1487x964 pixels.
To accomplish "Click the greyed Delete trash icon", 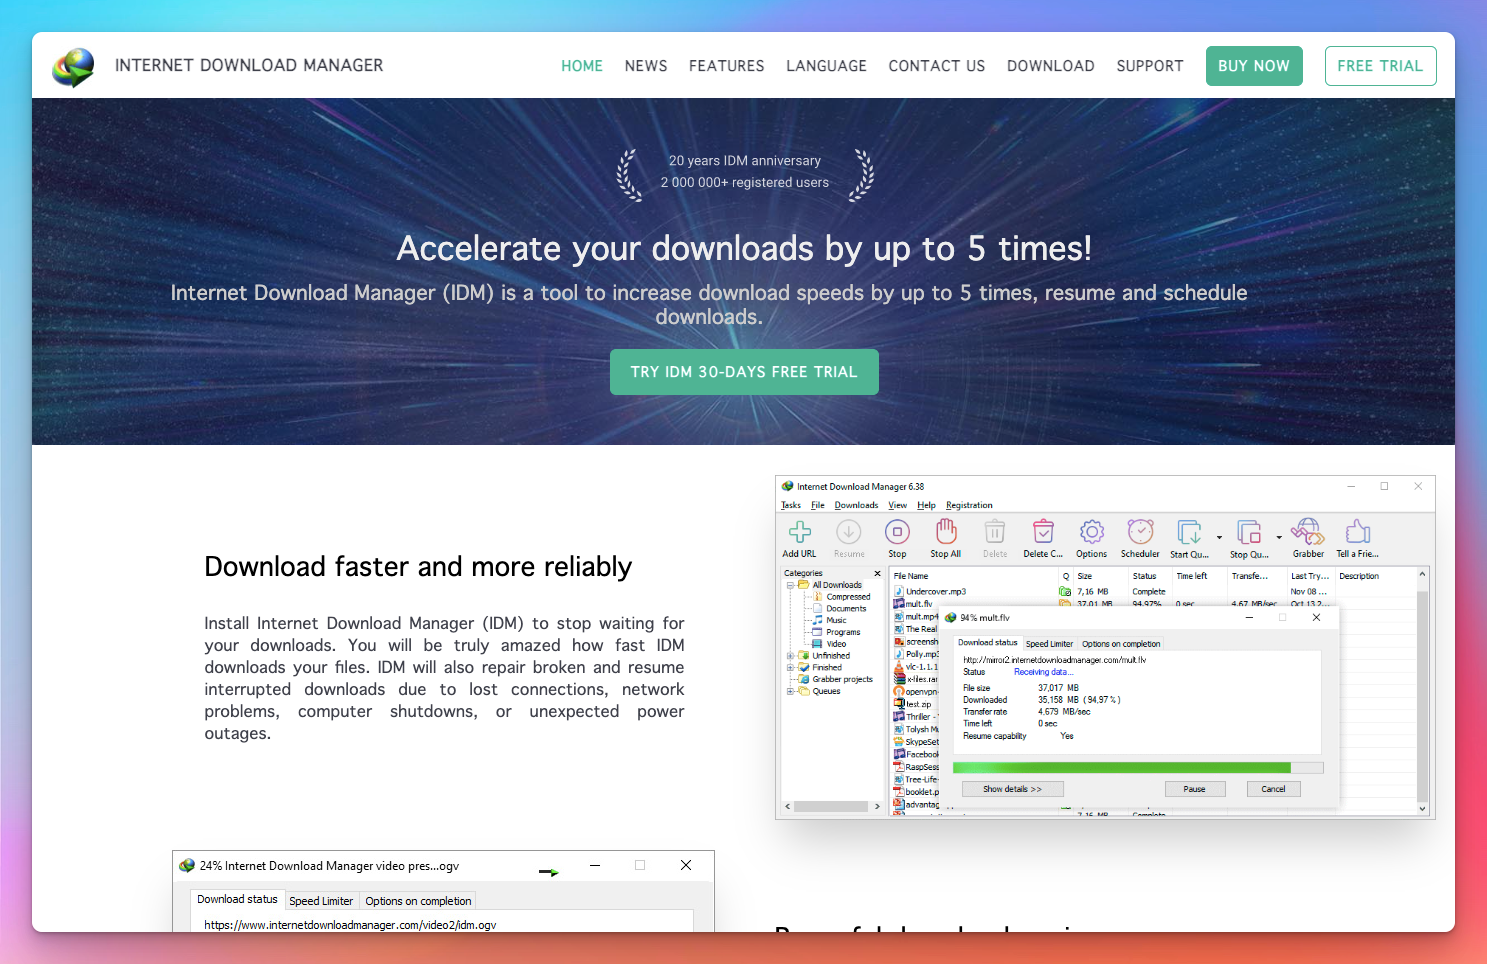I will coord(995,532).
